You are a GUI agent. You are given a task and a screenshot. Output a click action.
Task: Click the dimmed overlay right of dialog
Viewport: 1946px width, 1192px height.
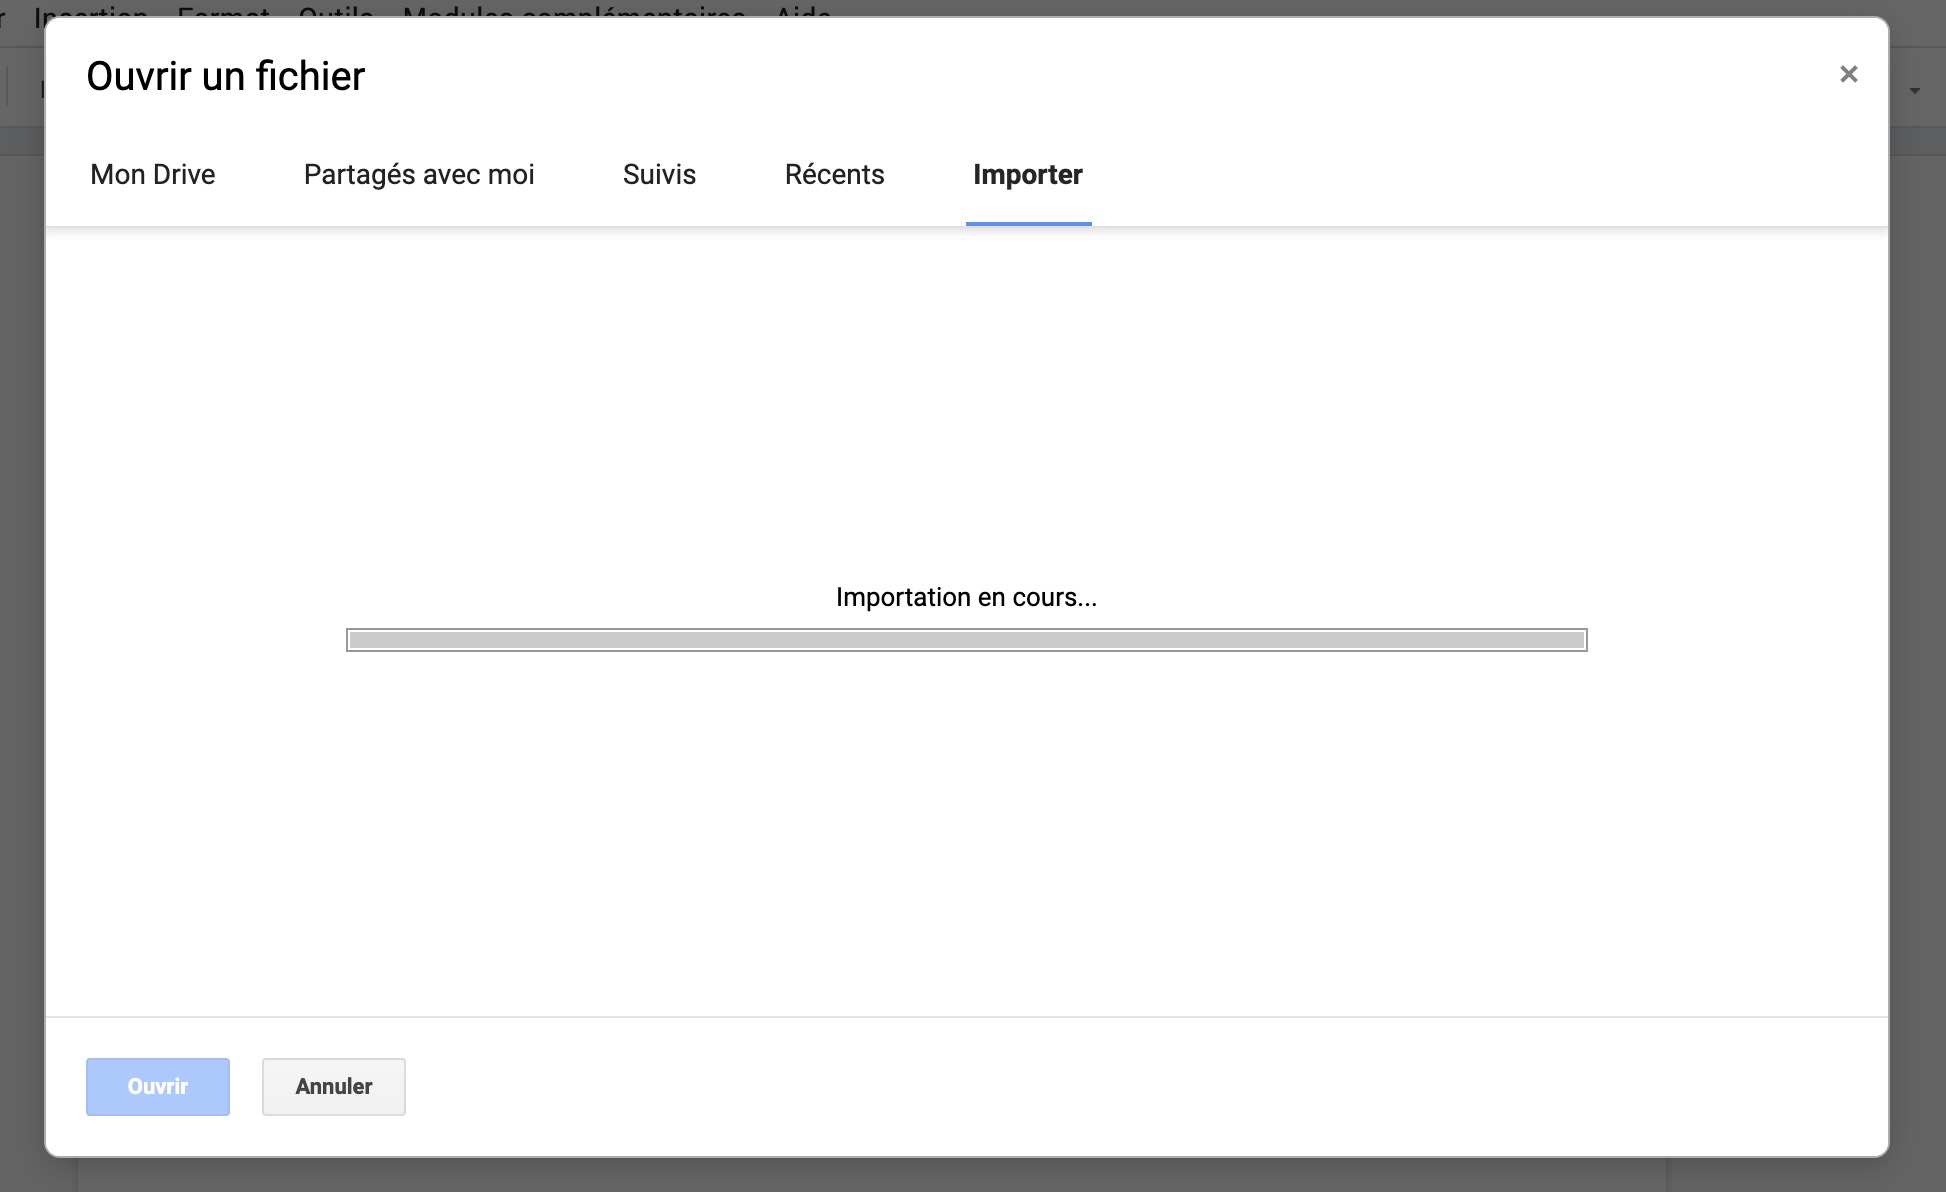point(1917,600)
